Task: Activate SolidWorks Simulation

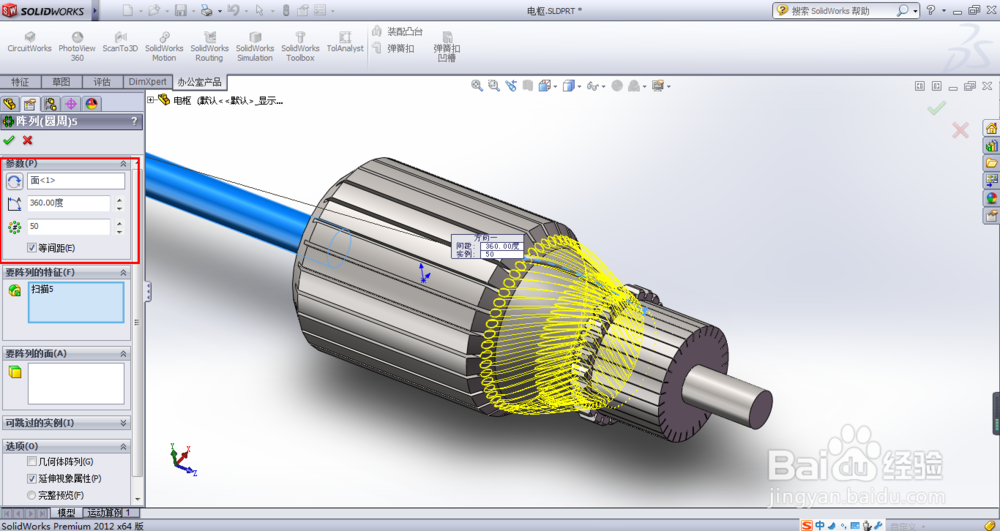Action: (255, 47)
